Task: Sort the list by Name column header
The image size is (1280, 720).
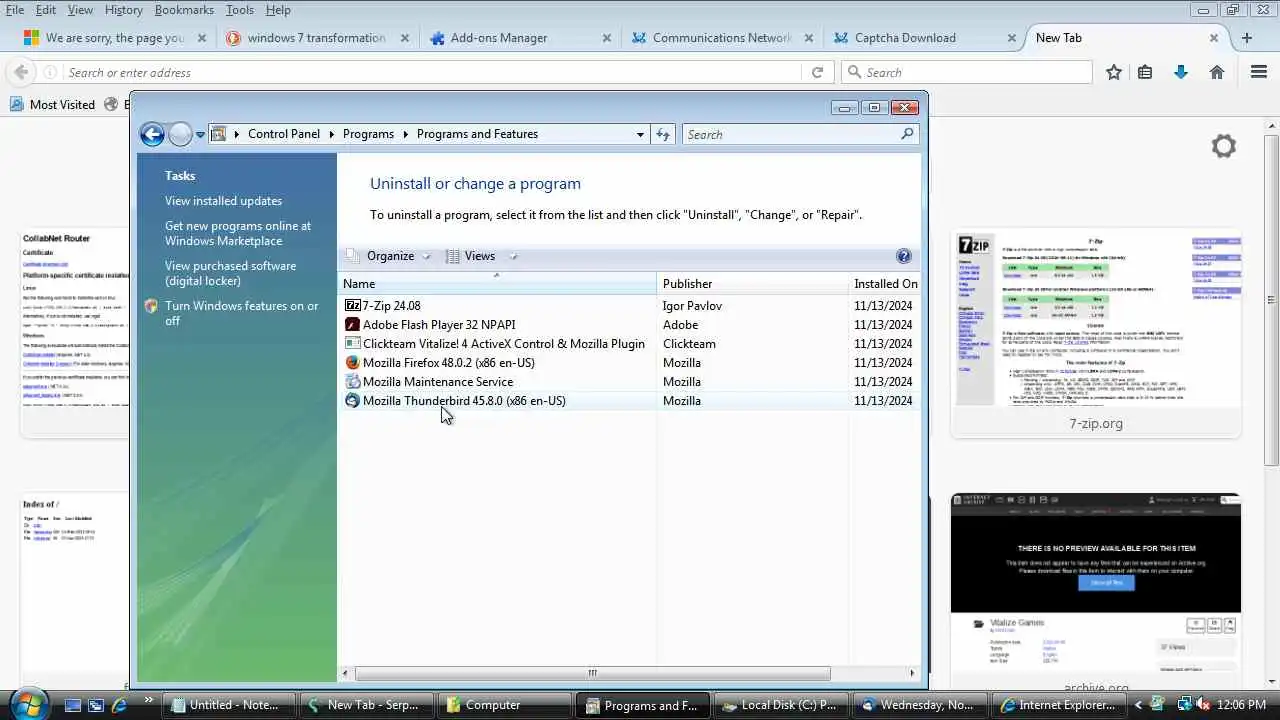Action: click(x=499, y=284)
